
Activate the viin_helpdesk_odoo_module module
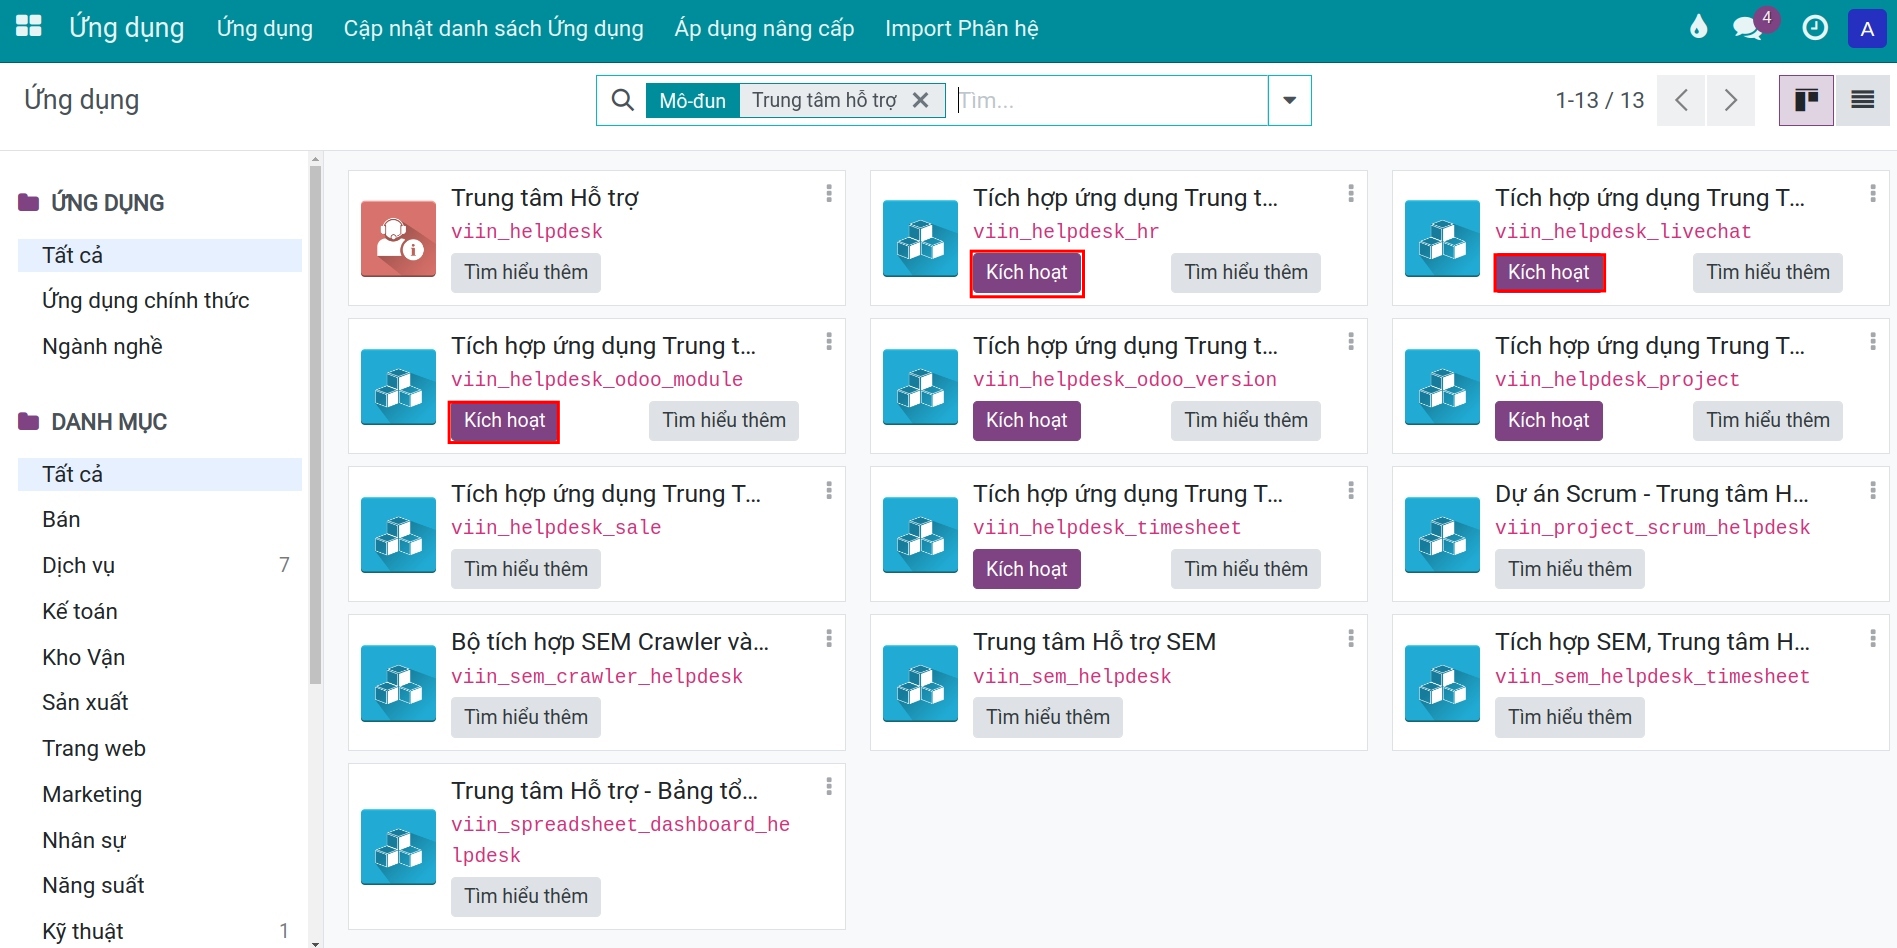(x=505, y=420)
